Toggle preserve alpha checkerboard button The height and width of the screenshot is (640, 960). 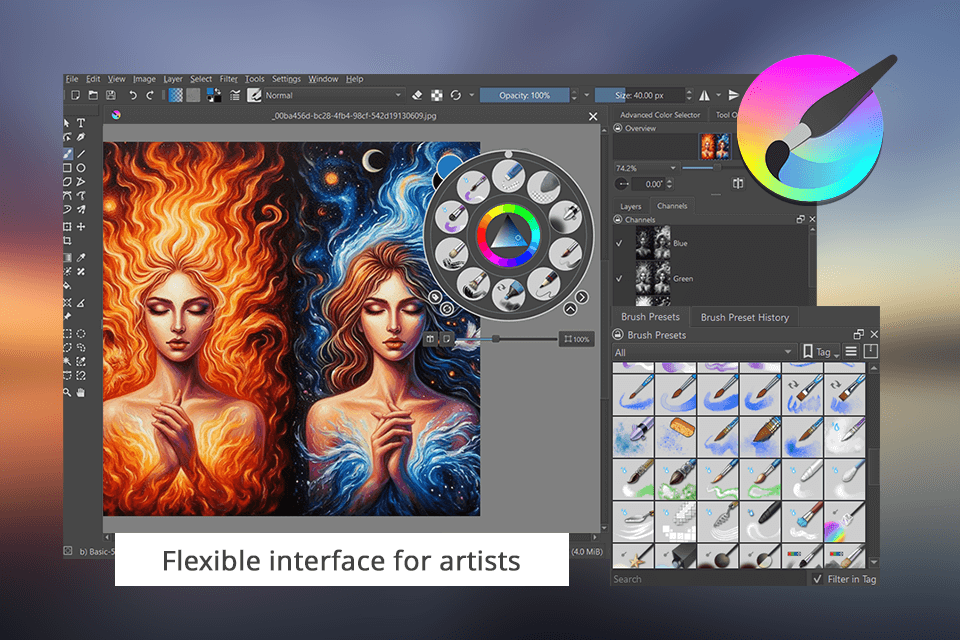pos(437,95)
